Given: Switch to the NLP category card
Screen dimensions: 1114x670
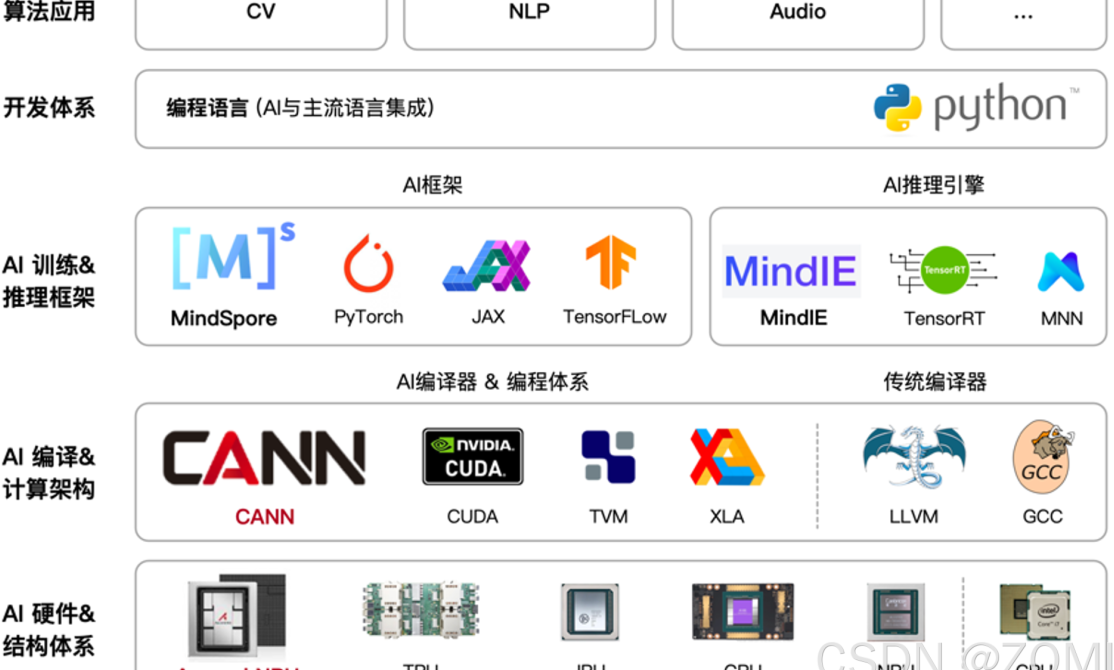Looking at the screenshot, I should tap(528, 13).
